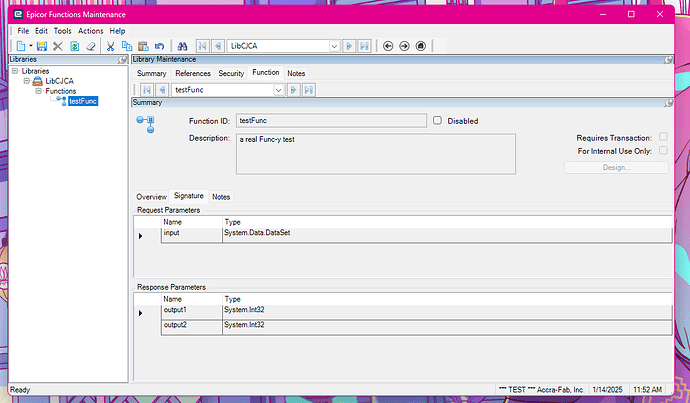Open the Tools menu
The image size is (690, 403).
[x=62, y=31]
